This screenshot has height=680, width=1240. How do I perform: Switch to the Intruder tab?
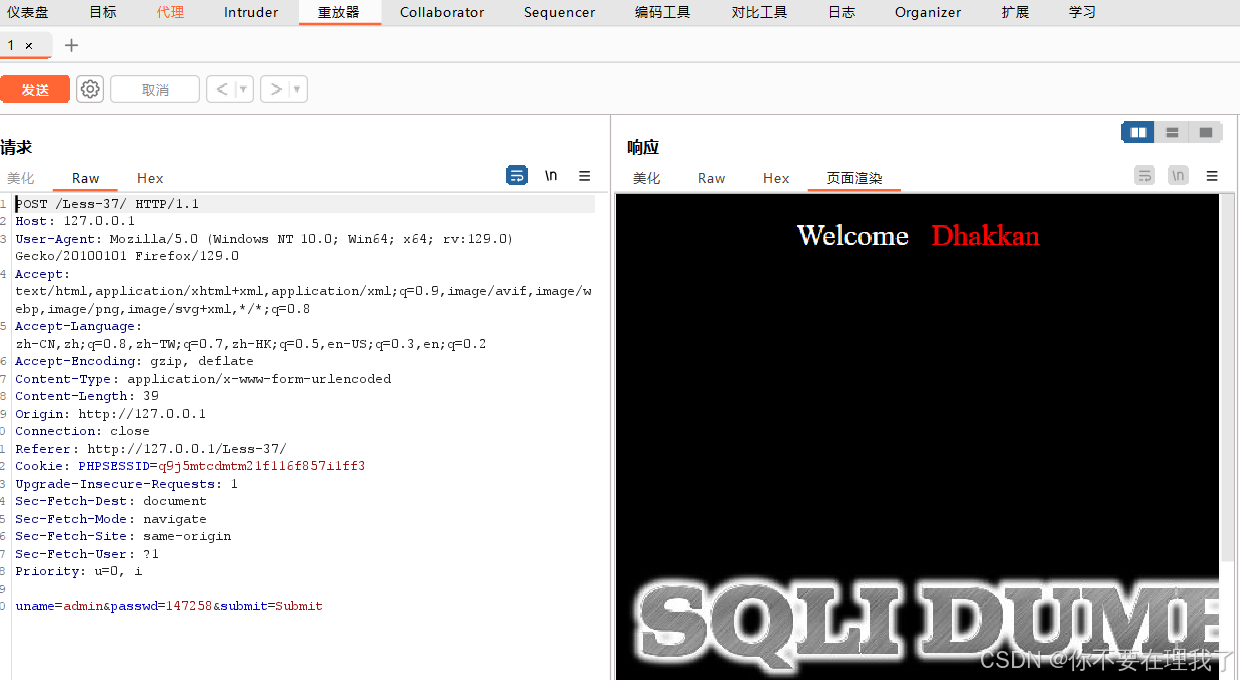[251, 12]
